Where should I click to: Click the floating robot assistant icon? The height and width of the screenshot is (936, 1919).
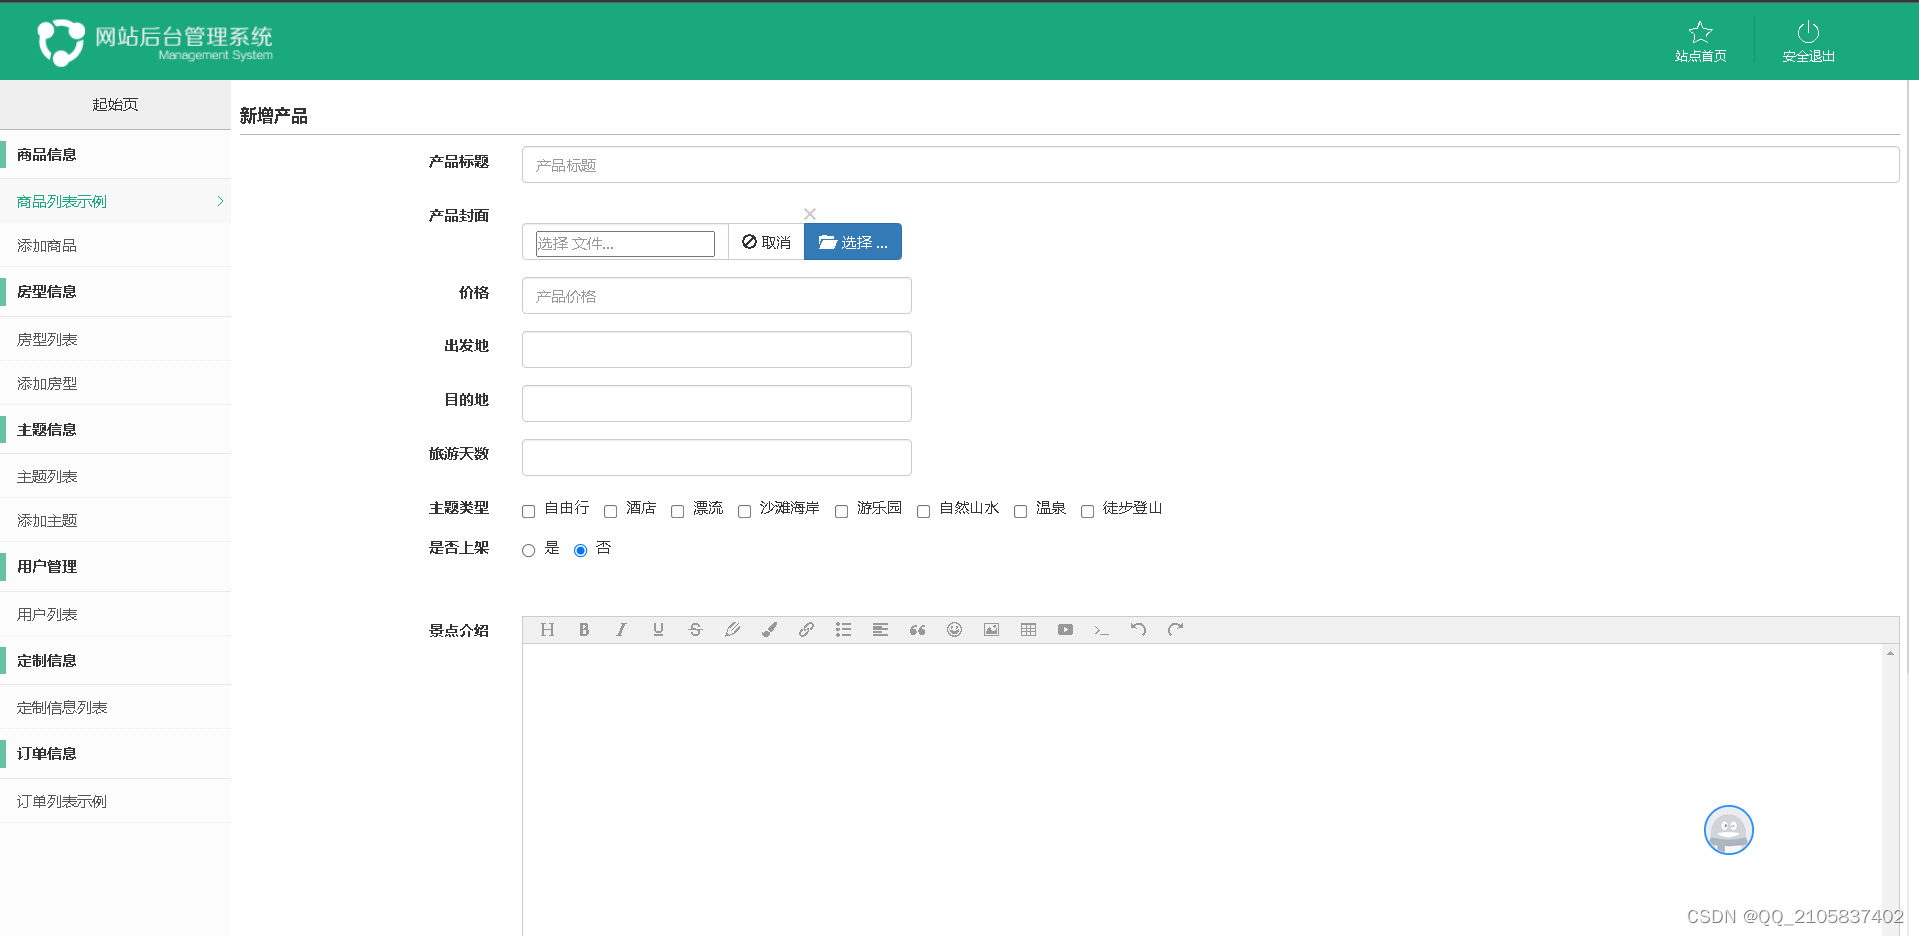(x=1729, y=830)
